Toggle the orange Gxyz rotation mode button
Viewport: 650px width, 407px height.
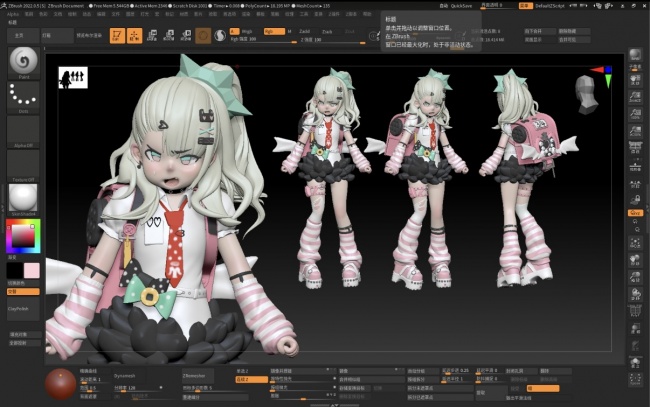(x=635, y=213)
